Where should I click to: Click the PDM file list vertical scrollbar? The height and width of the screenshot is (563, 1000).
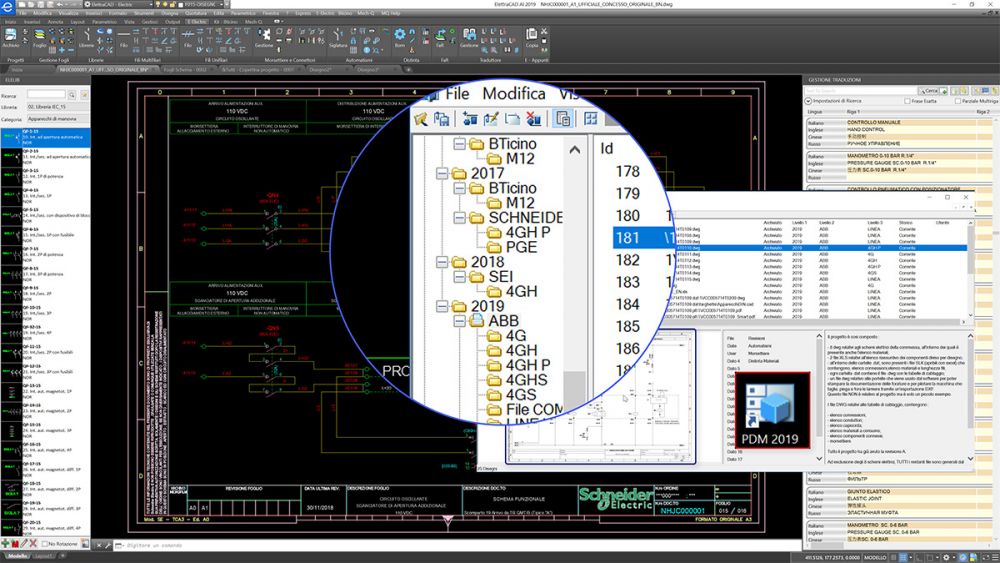(x=971, y=268)
